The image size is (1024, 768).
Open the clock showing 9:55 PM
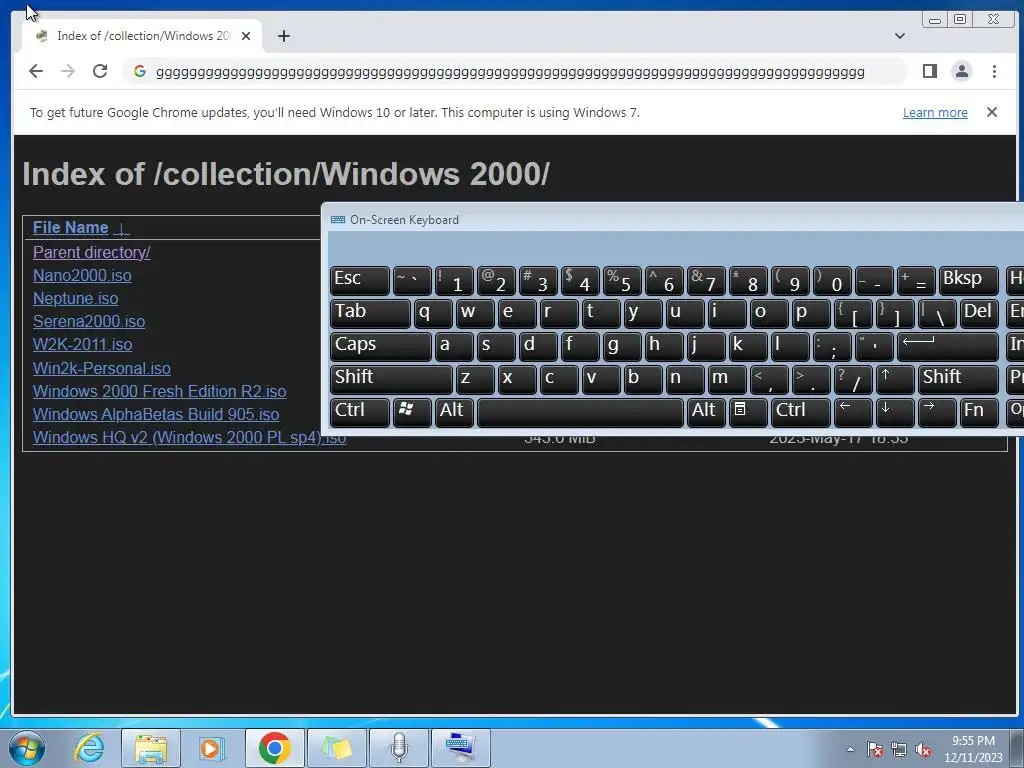point(973,749)
